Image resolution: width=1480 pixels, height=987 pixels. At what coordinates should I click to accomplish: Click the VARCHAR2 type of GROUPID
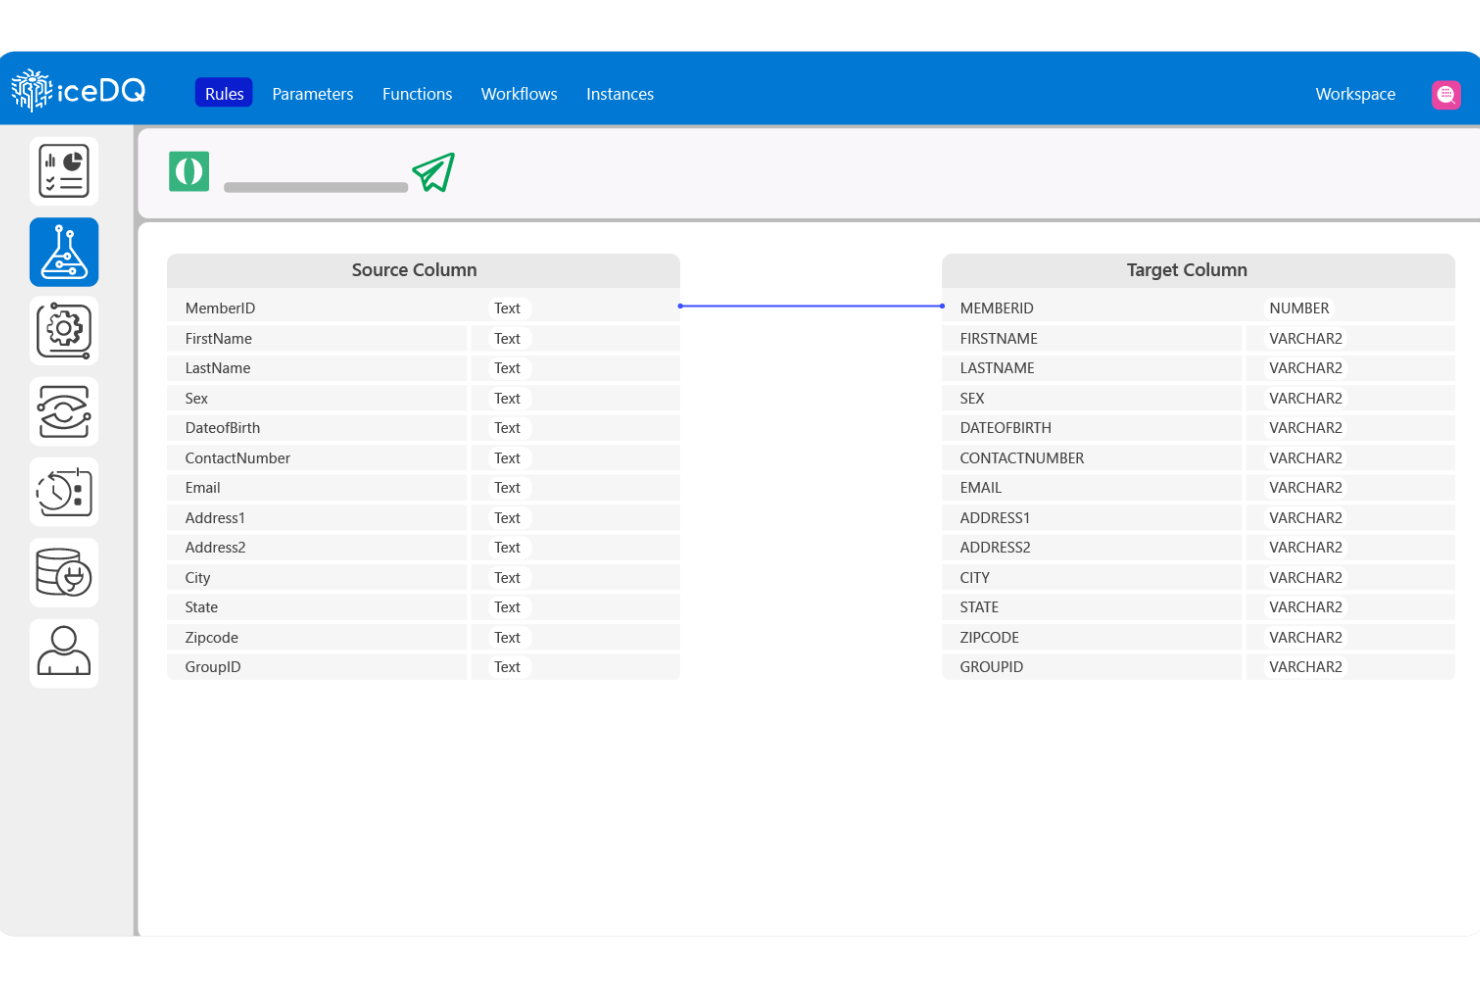click(1305, 667)
